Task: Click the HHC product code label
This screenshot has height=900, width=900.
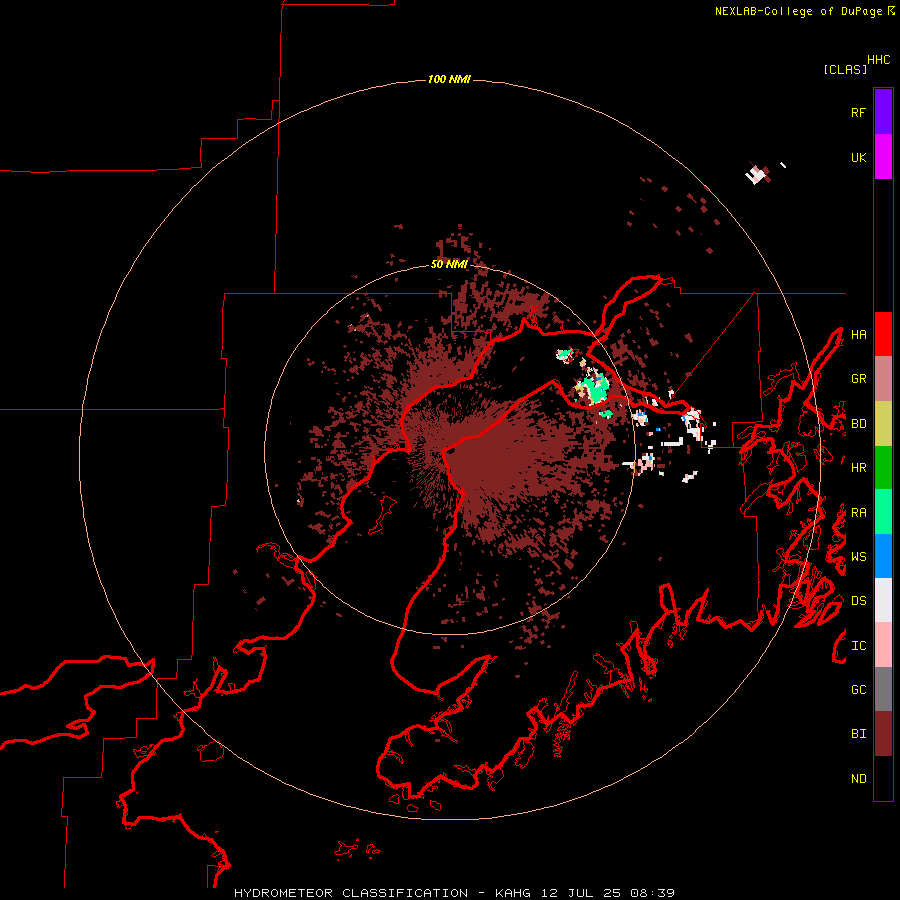Action: click(879, 60)
